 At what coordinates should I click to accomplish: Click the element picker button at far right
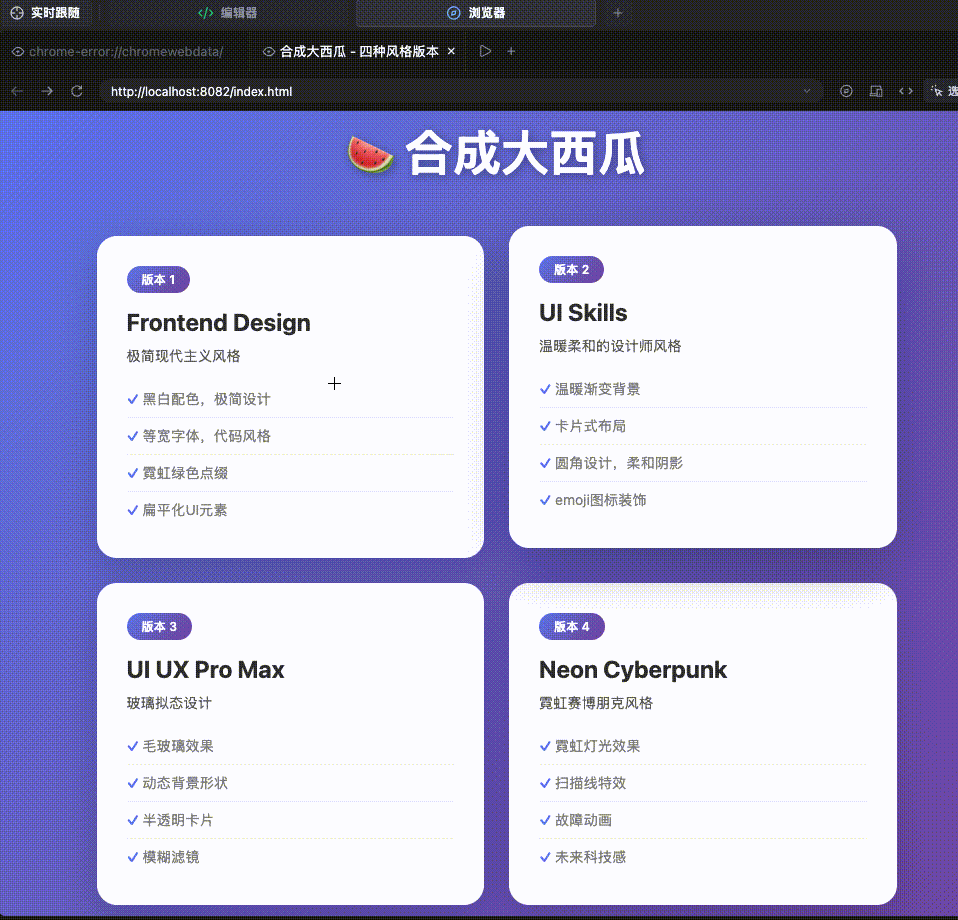pyautogui.click(x=940, y=91)
